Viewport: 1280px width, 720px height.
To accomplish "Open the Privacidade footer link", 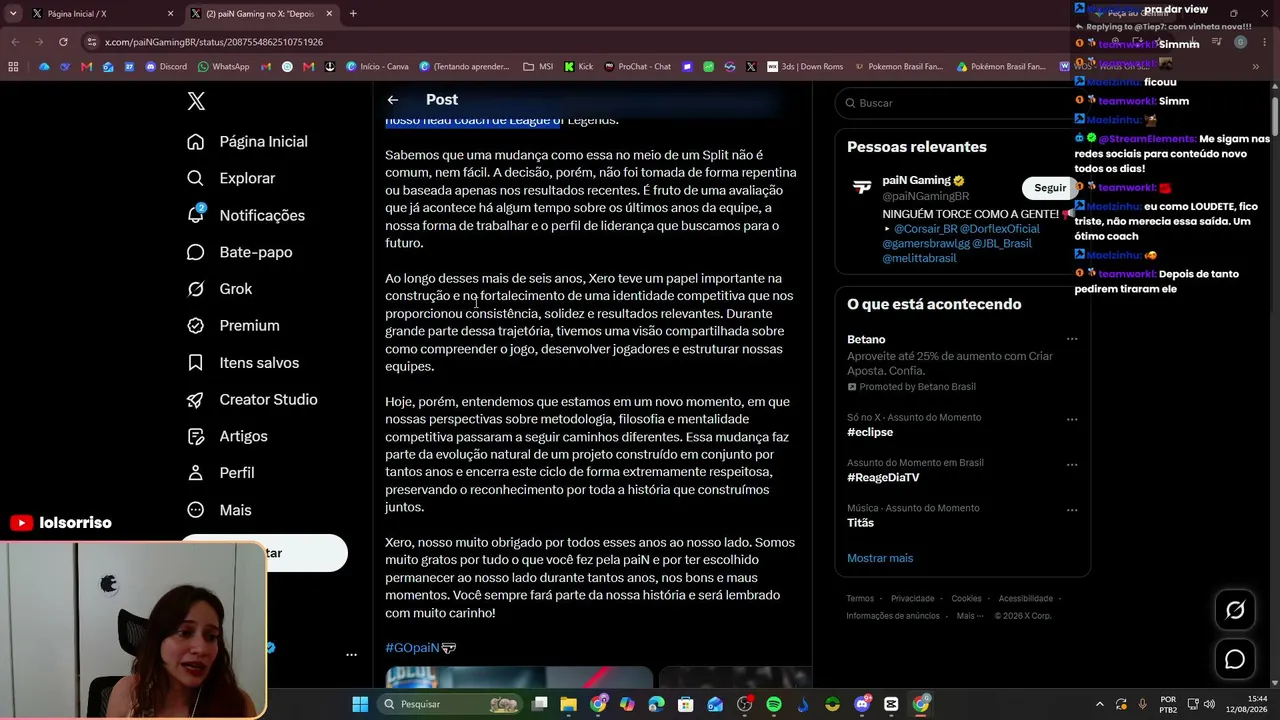I will pyautogui.click(x=912, y=599).
